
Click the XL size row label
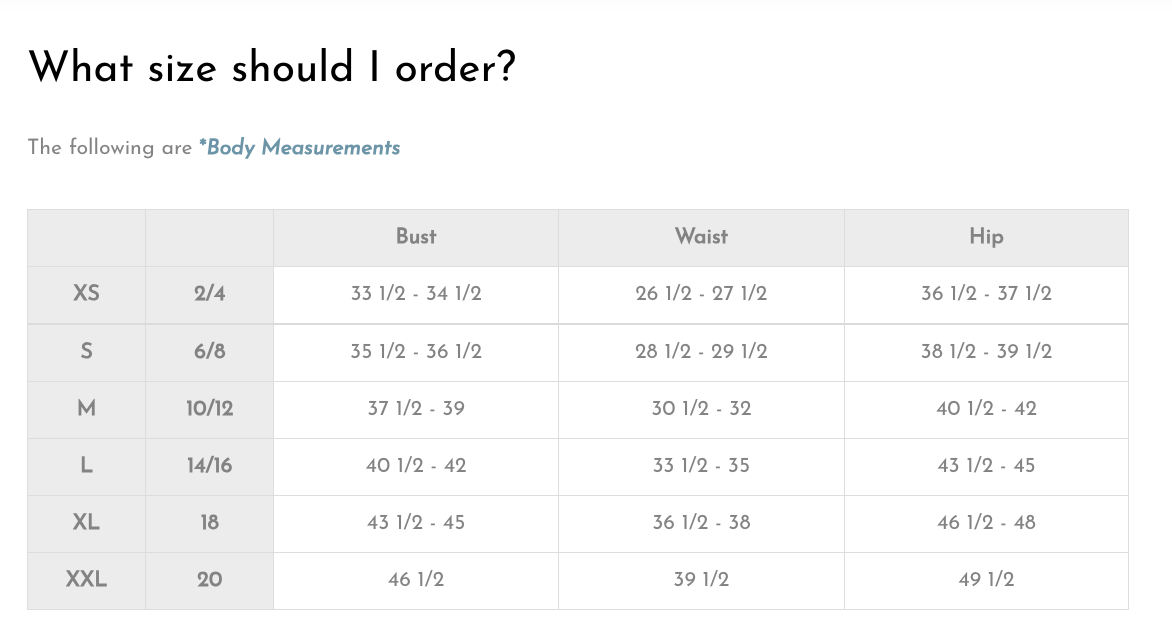(86, 522)
